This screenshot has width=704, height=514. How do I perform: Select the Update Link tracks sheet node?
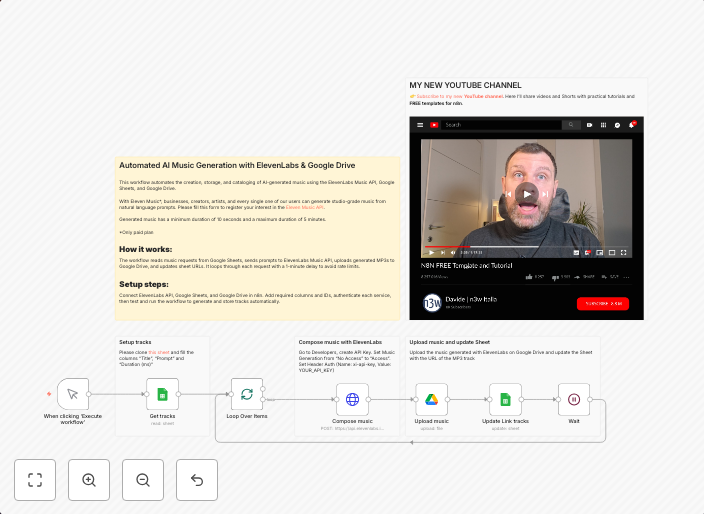(x=506, y=399)
